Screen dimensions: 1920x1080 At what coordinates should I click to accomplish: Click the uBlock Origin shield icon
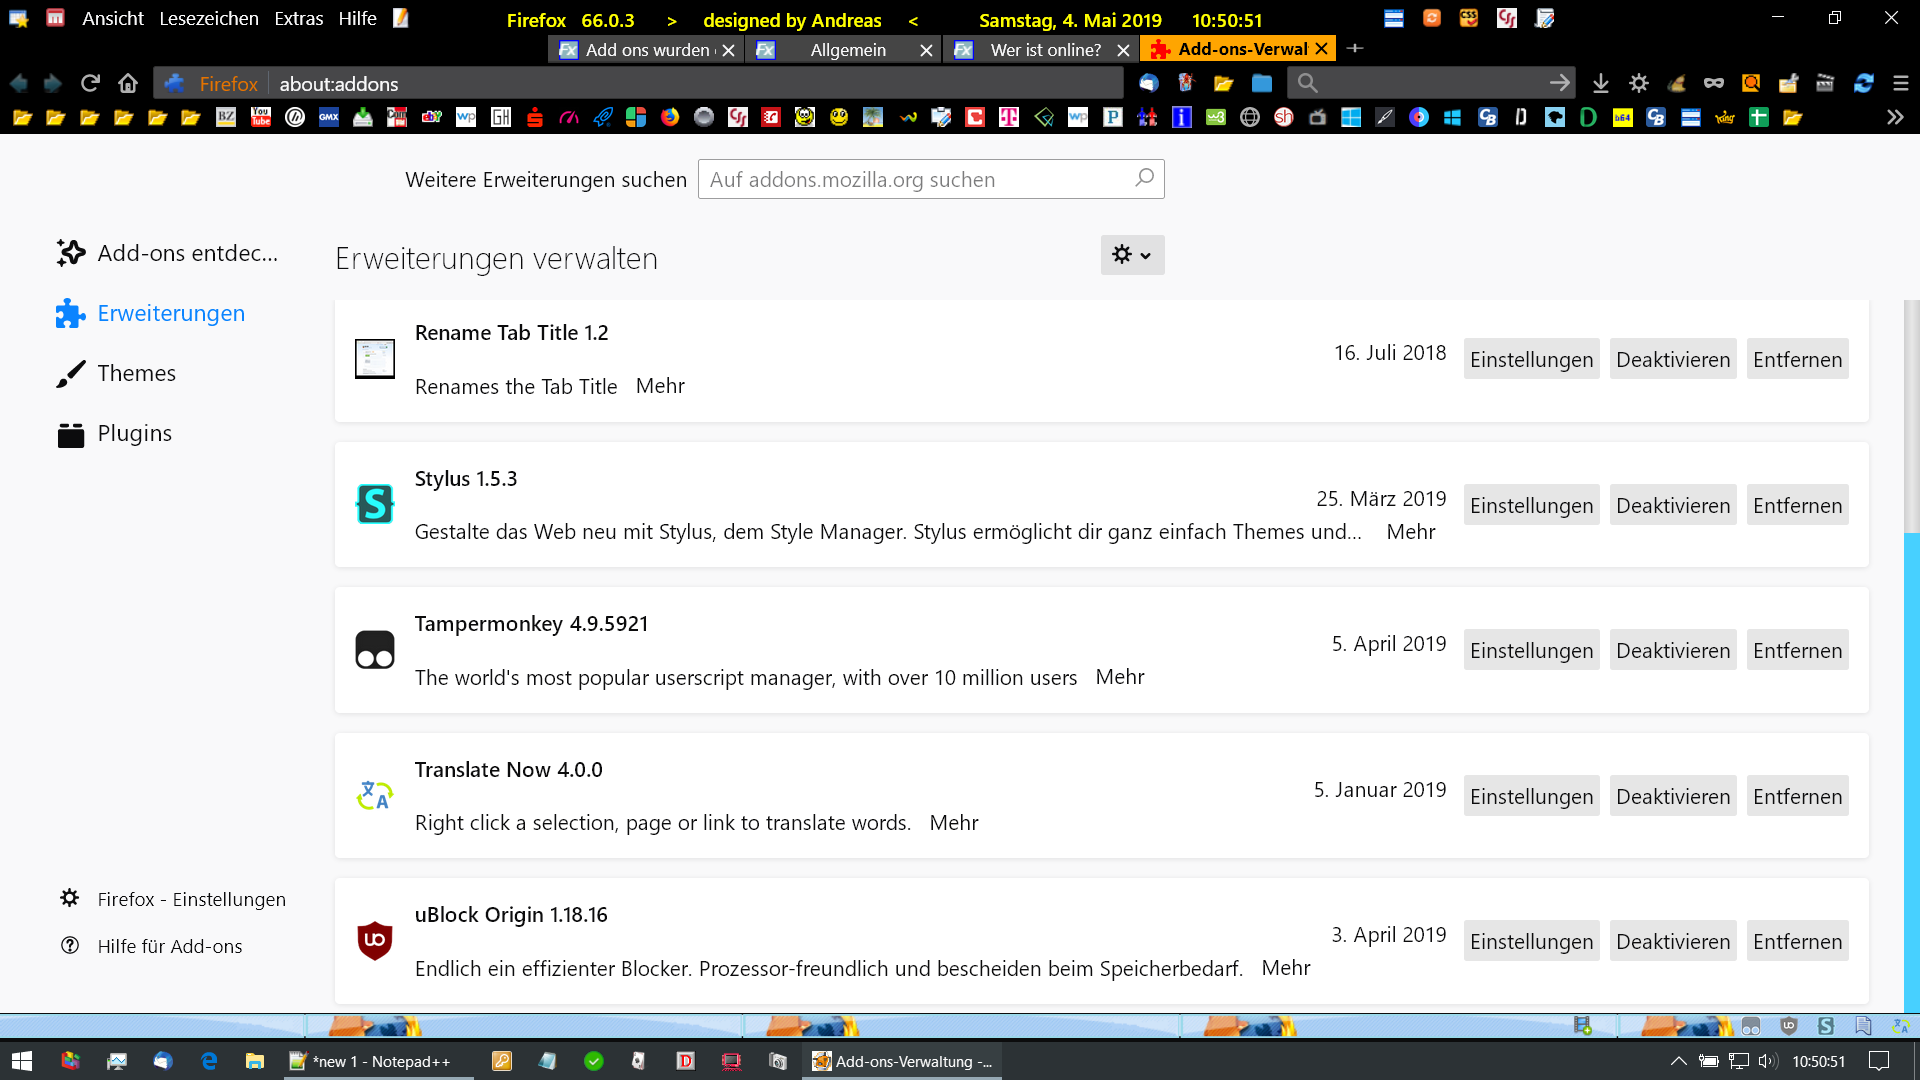coord(375,940)
